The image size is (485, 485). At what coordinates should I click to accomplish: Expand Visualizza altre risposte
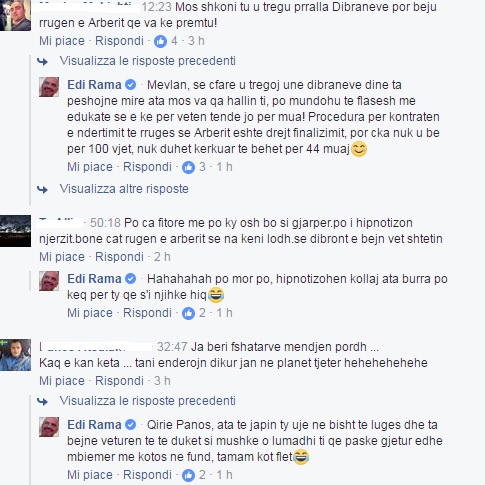124,189
